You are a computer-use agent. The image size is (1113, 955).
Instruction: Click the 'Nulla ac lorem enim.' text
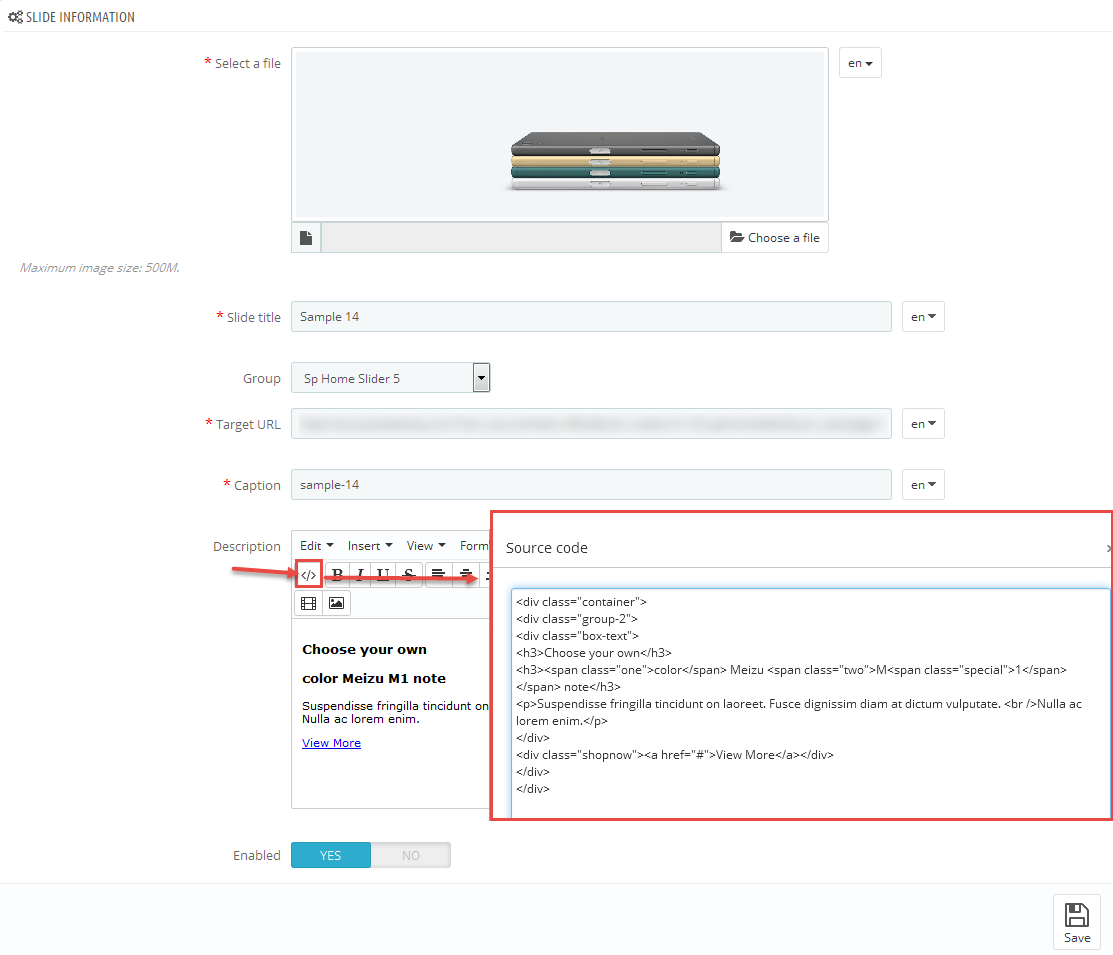point(361,719)
